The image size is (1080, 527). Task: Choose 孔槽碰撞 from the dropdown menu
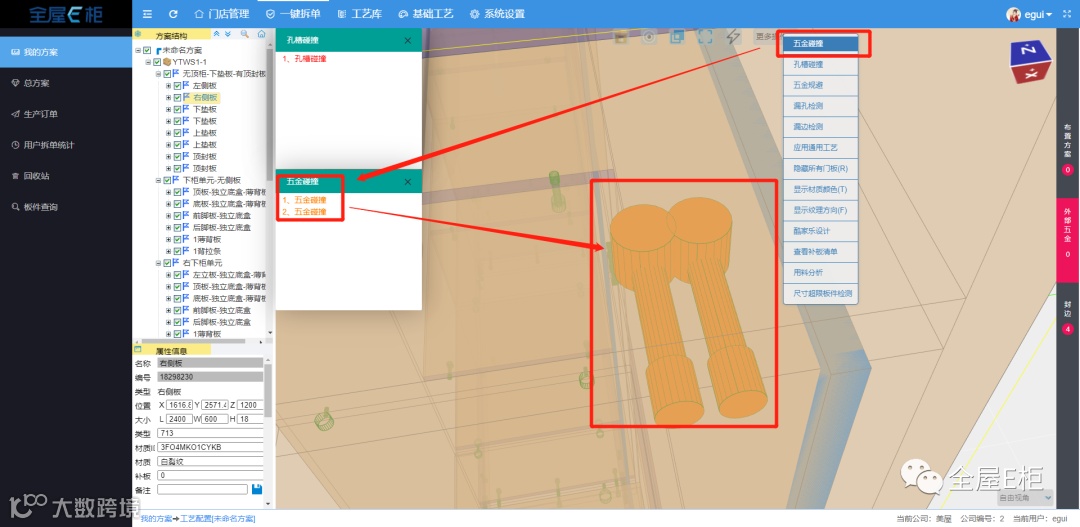(x=820, y=65)
